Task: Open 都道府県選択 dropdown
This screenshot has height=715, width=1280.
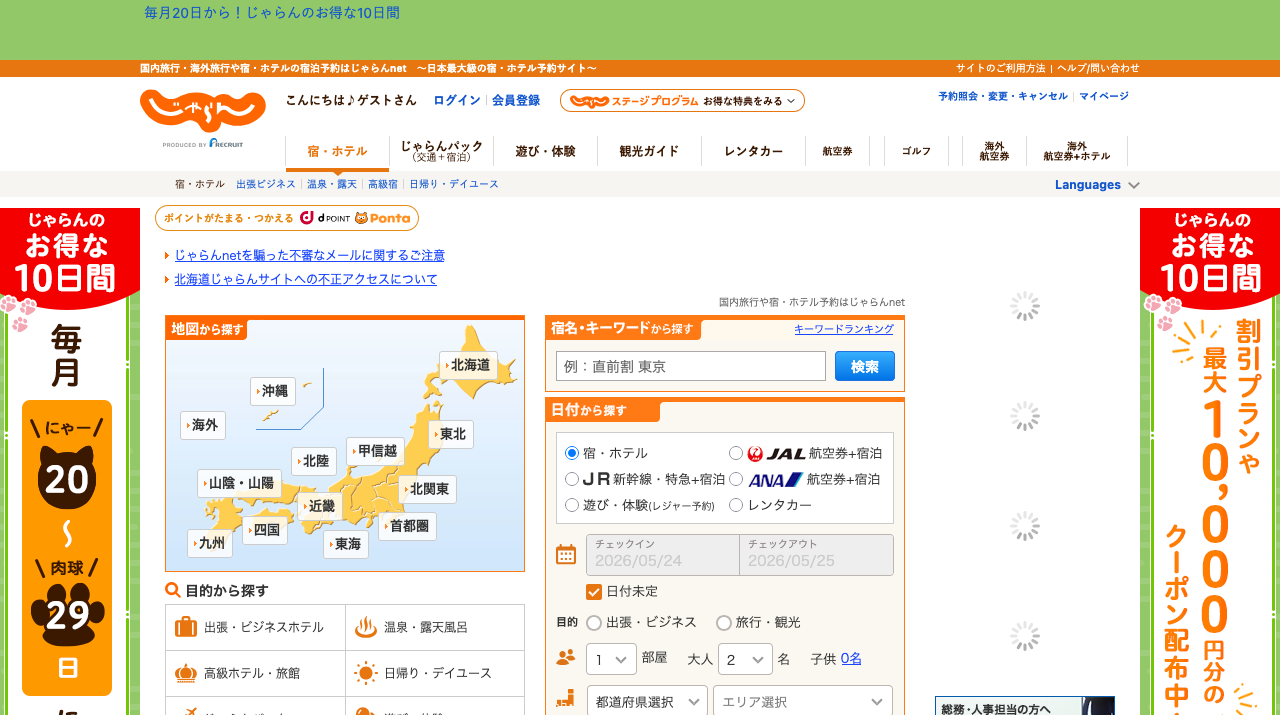Action: [647, 701]
